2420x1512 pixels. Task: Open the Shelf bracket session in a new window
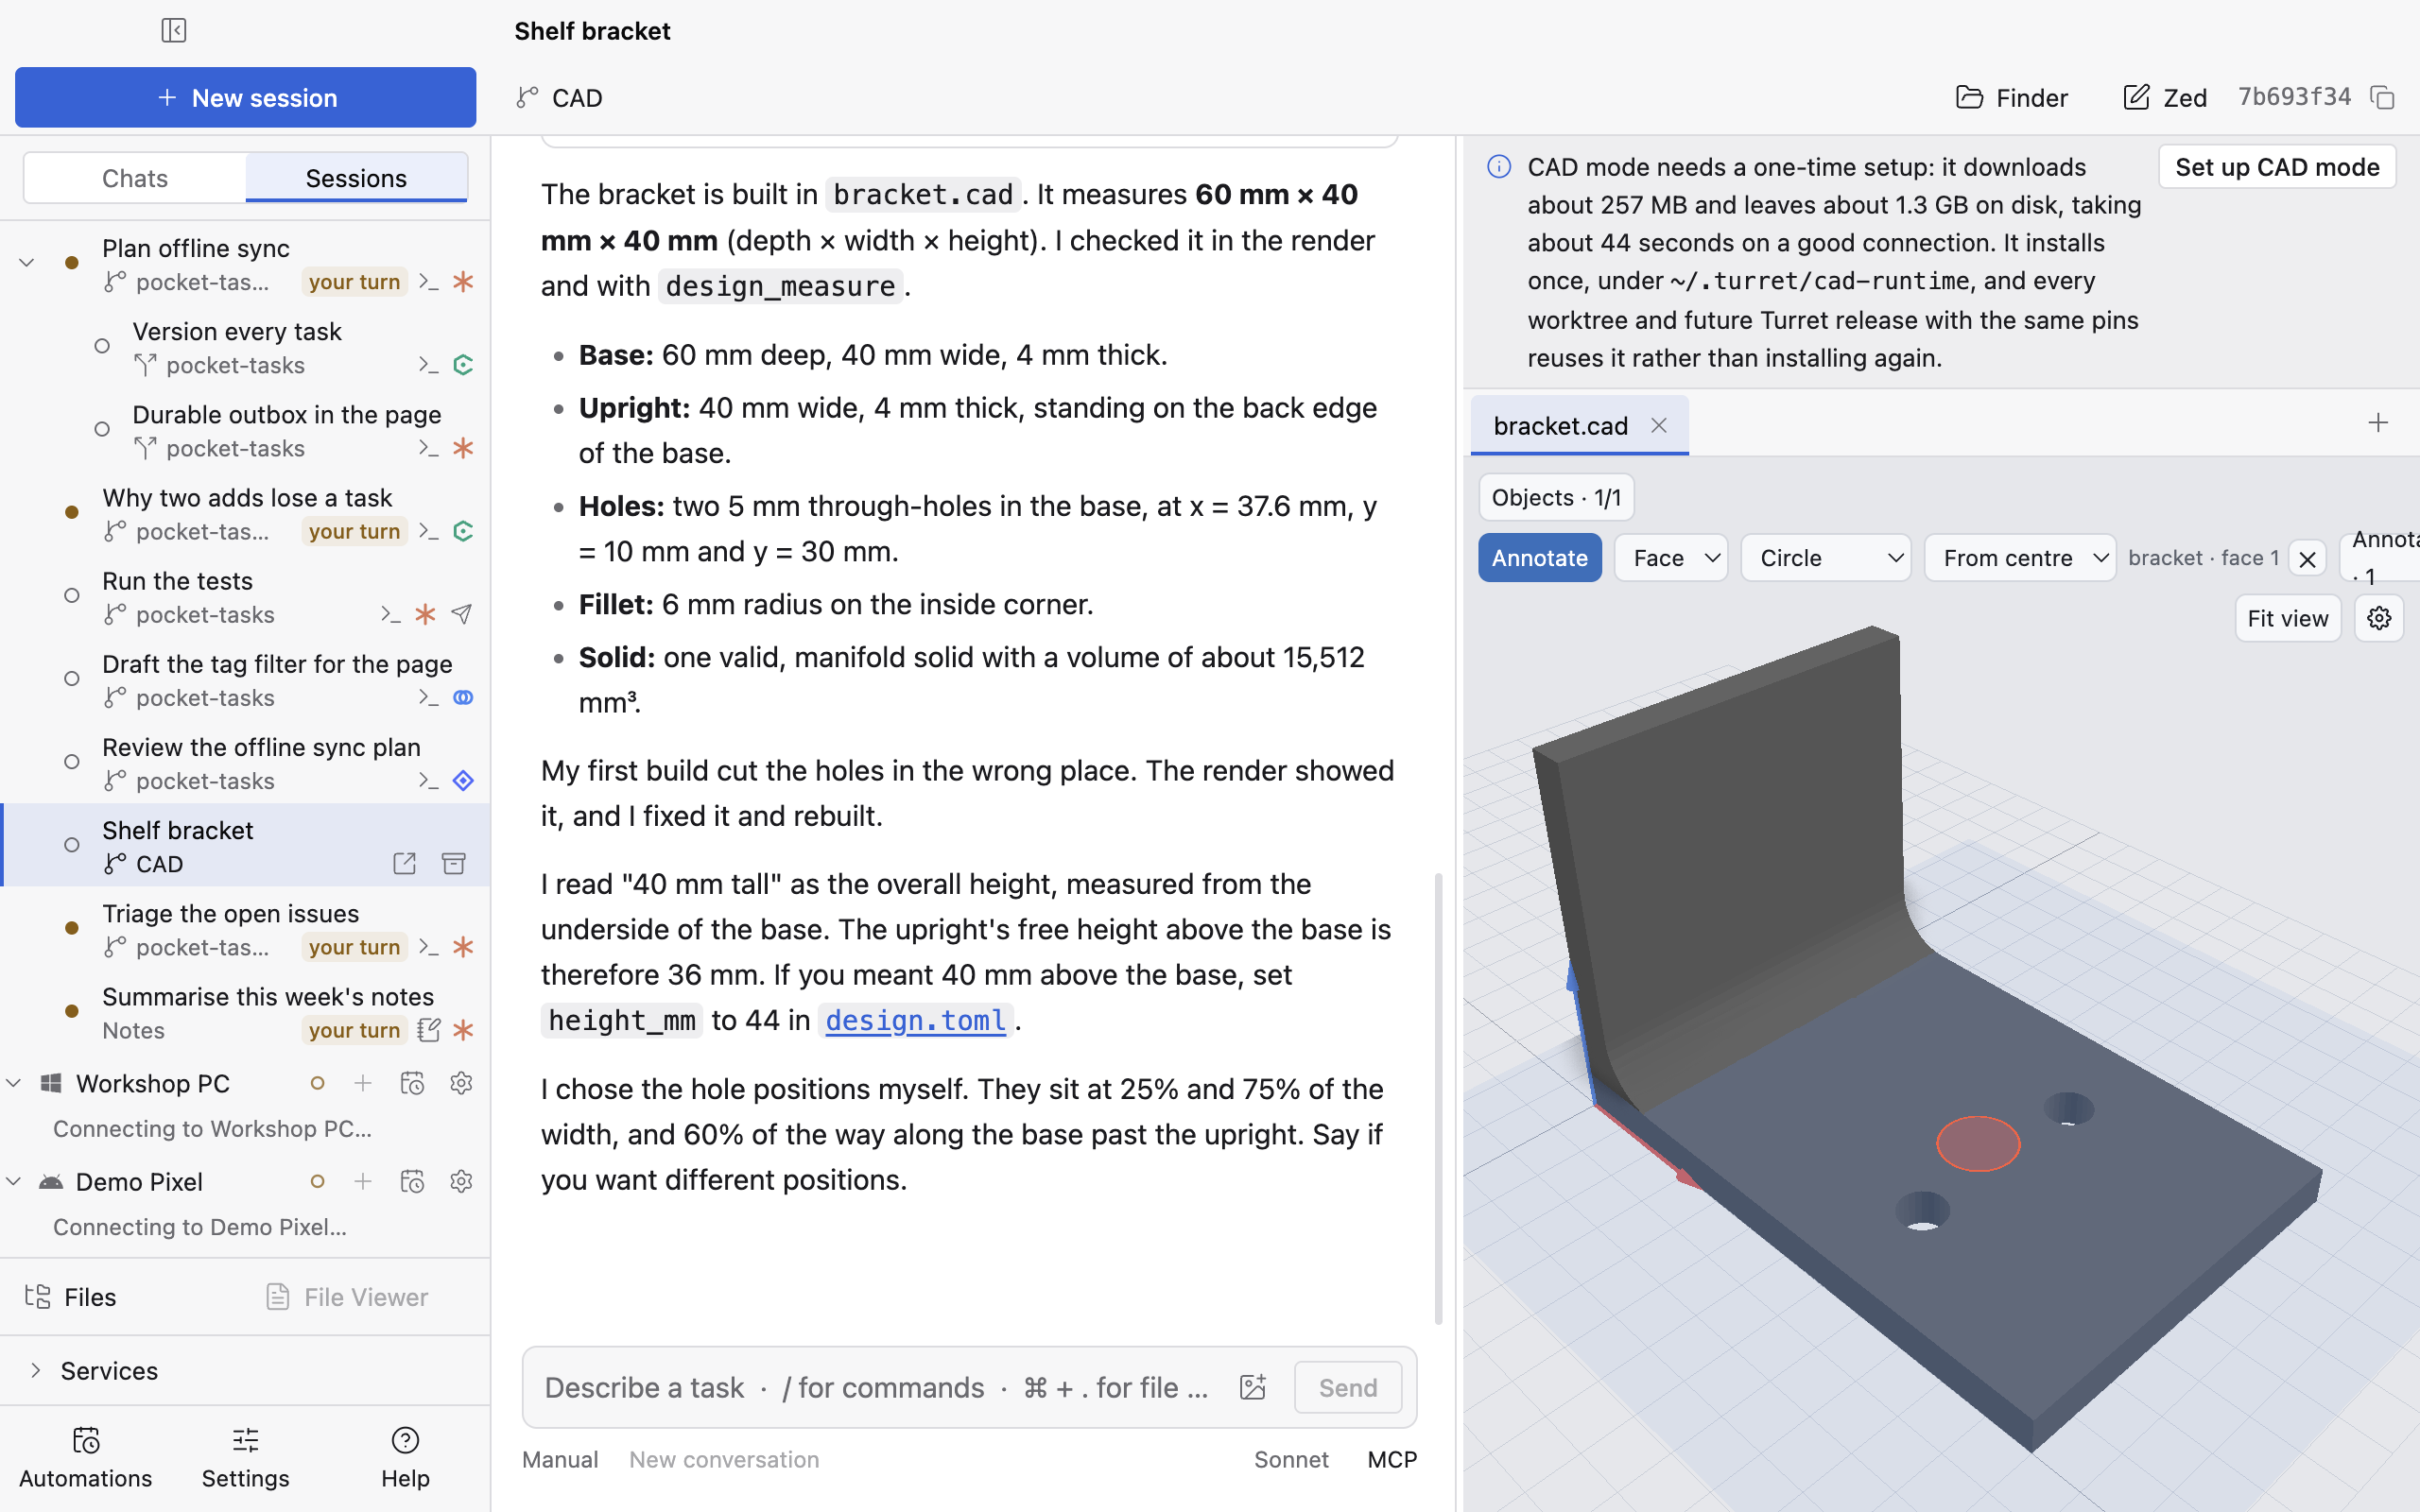tap(404, 863)
